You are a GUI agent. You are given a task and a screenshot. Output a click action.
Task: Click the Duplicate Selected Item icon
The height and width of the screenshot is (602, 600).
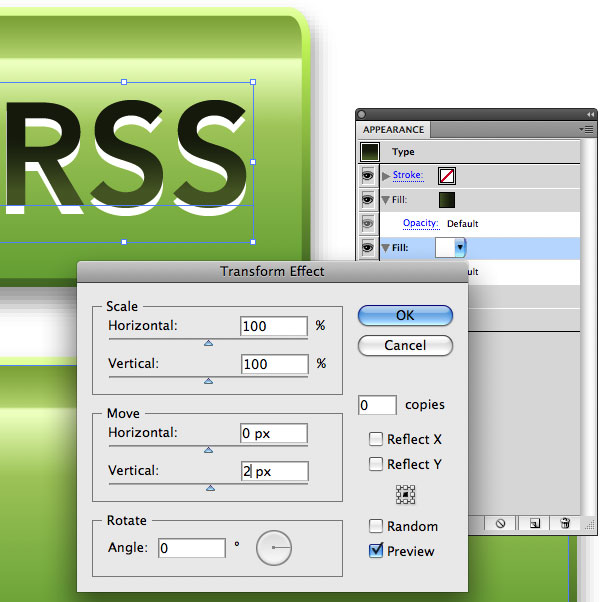coord(535,523)
